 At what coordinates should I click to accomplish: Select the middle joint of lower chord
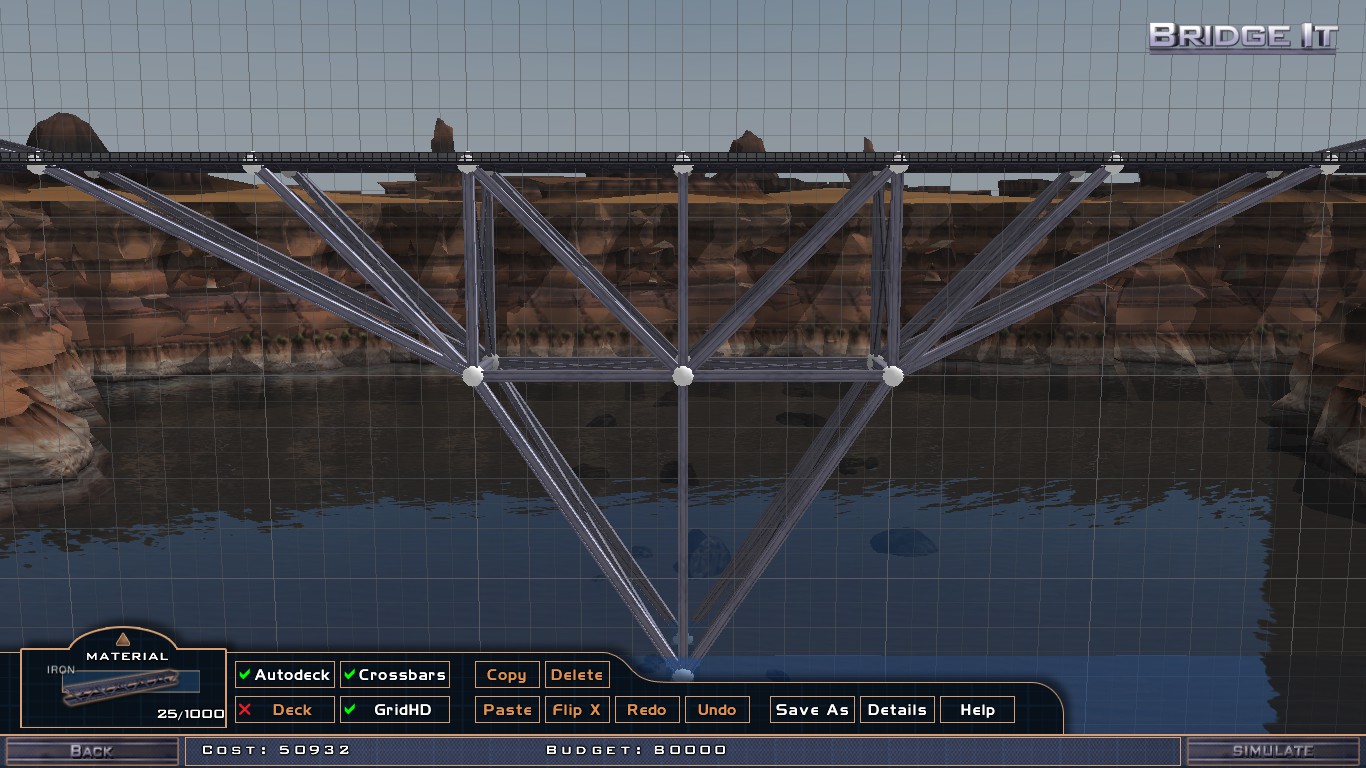pos(683,375)
